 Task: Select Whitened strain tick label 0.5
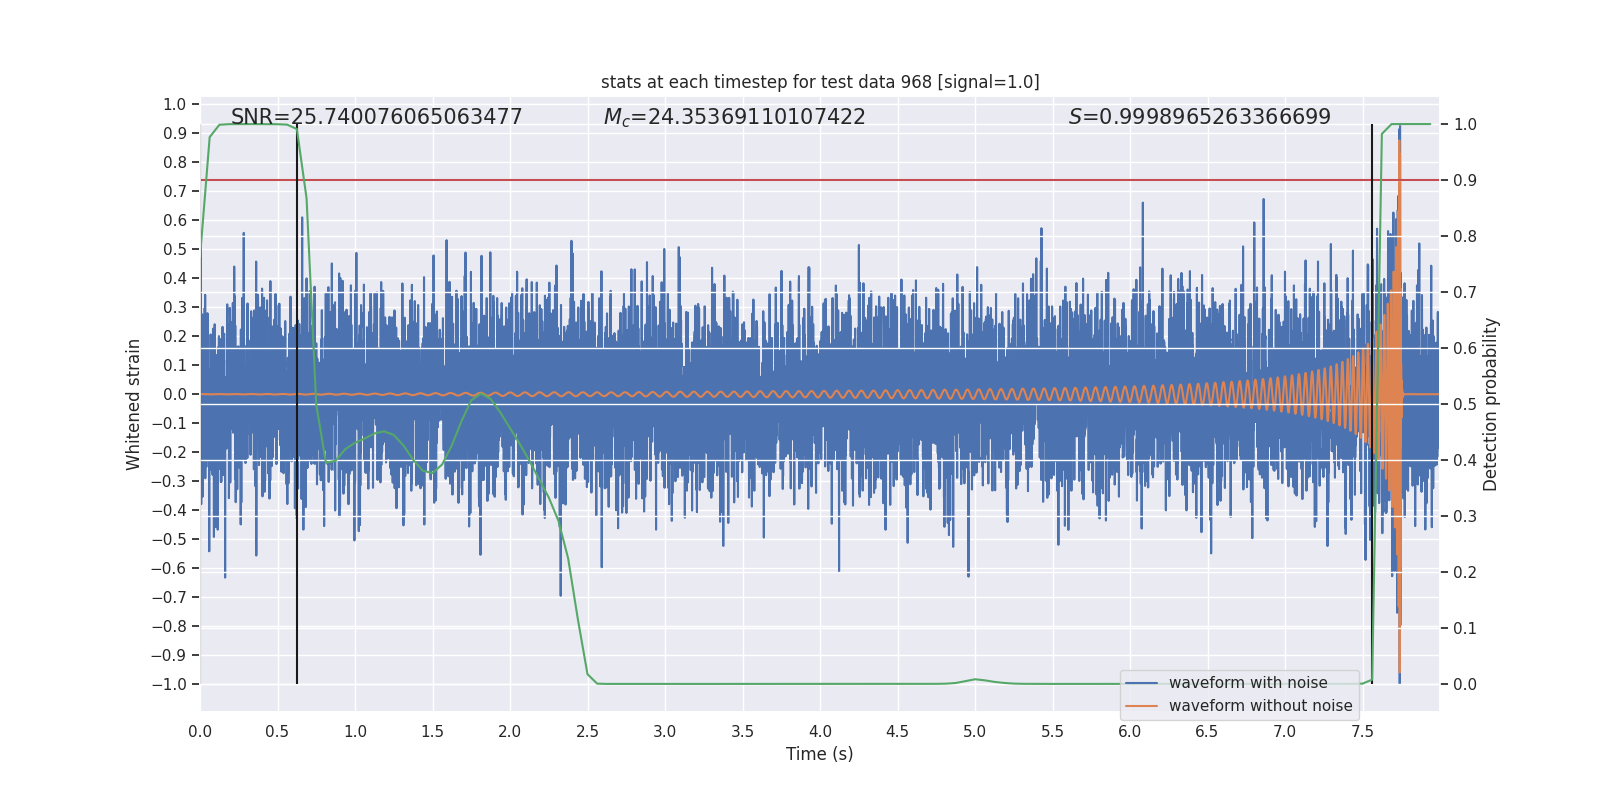coord(175,249)
